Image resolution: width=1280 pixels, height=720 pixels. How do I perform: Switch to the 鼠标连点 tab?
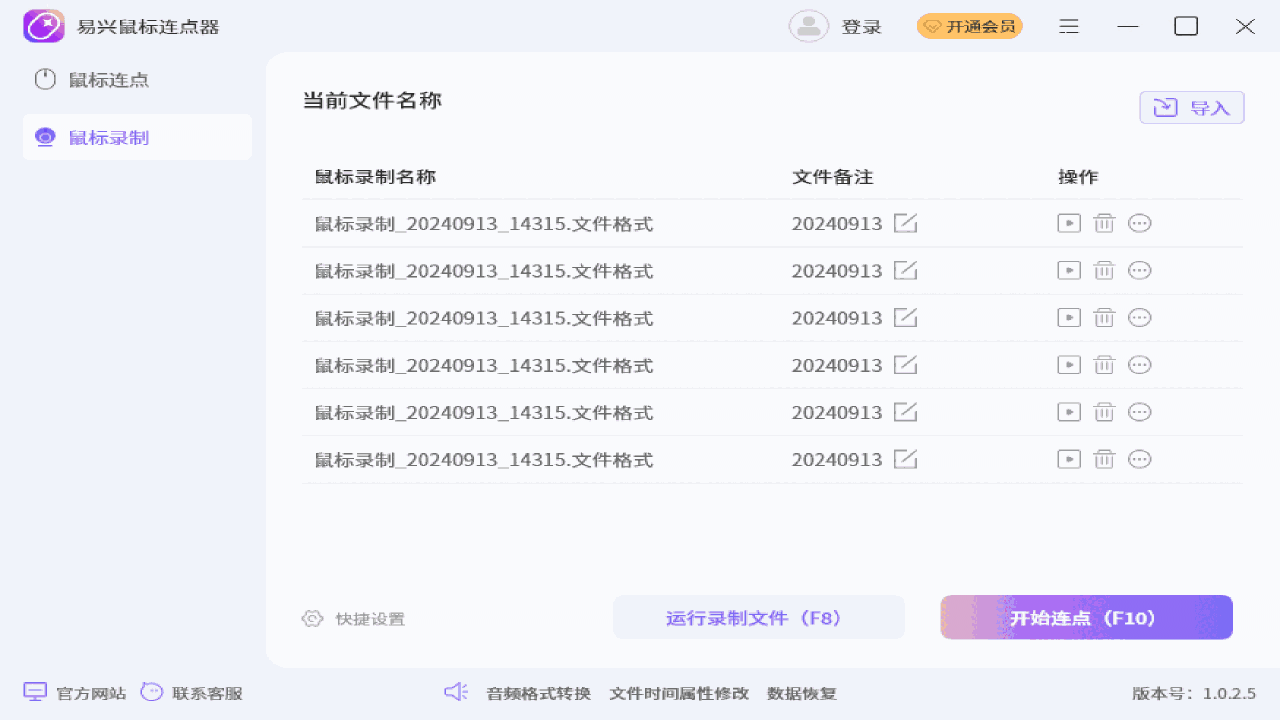point(108,80)
